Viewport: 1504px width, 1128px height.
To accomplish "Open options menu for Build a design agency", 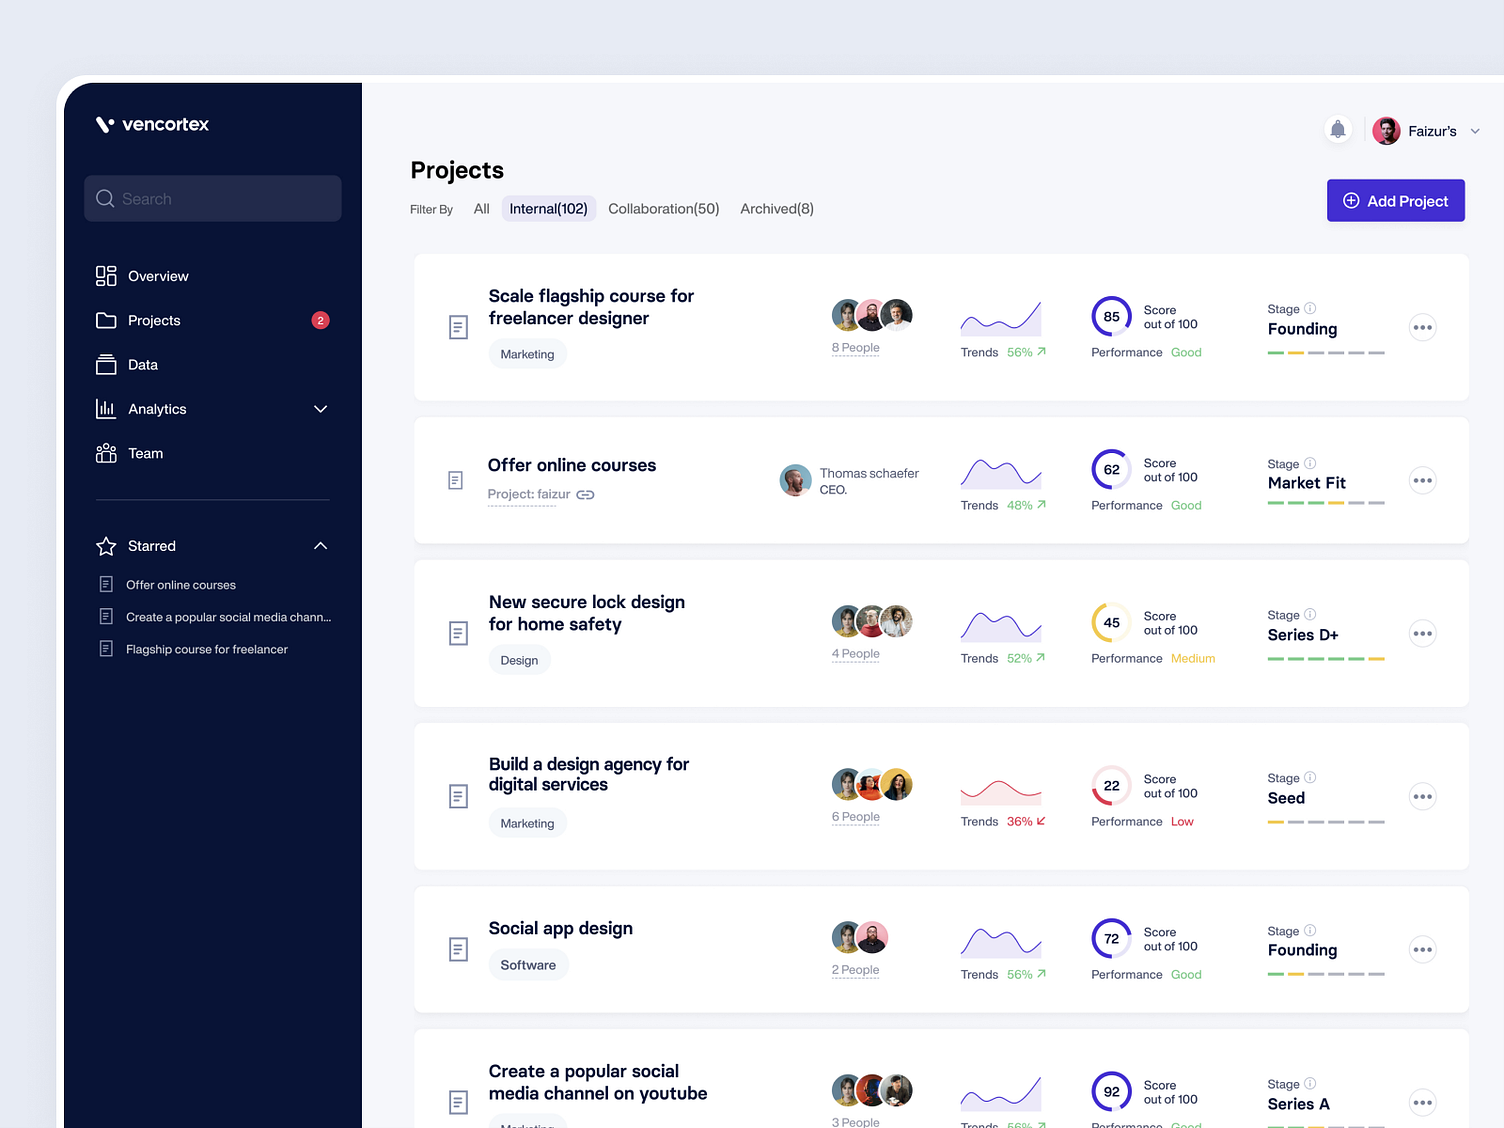I will tap(1422, 796).
